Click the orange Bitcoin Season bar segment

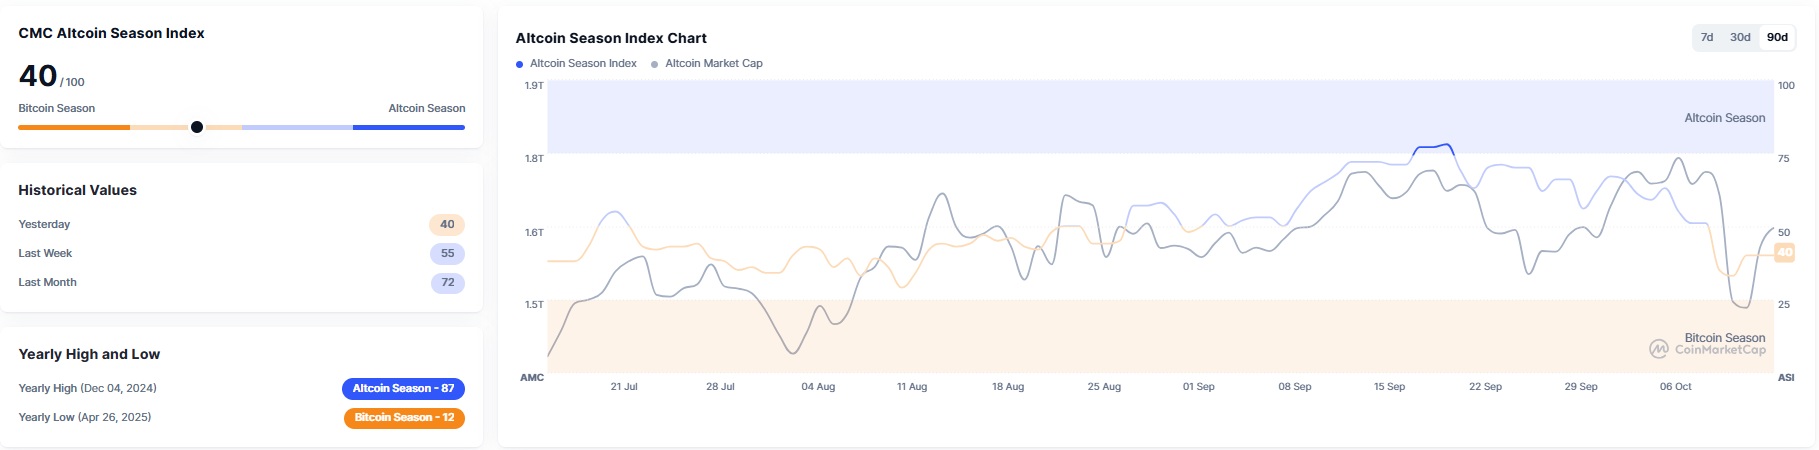(x=74, y=127)
